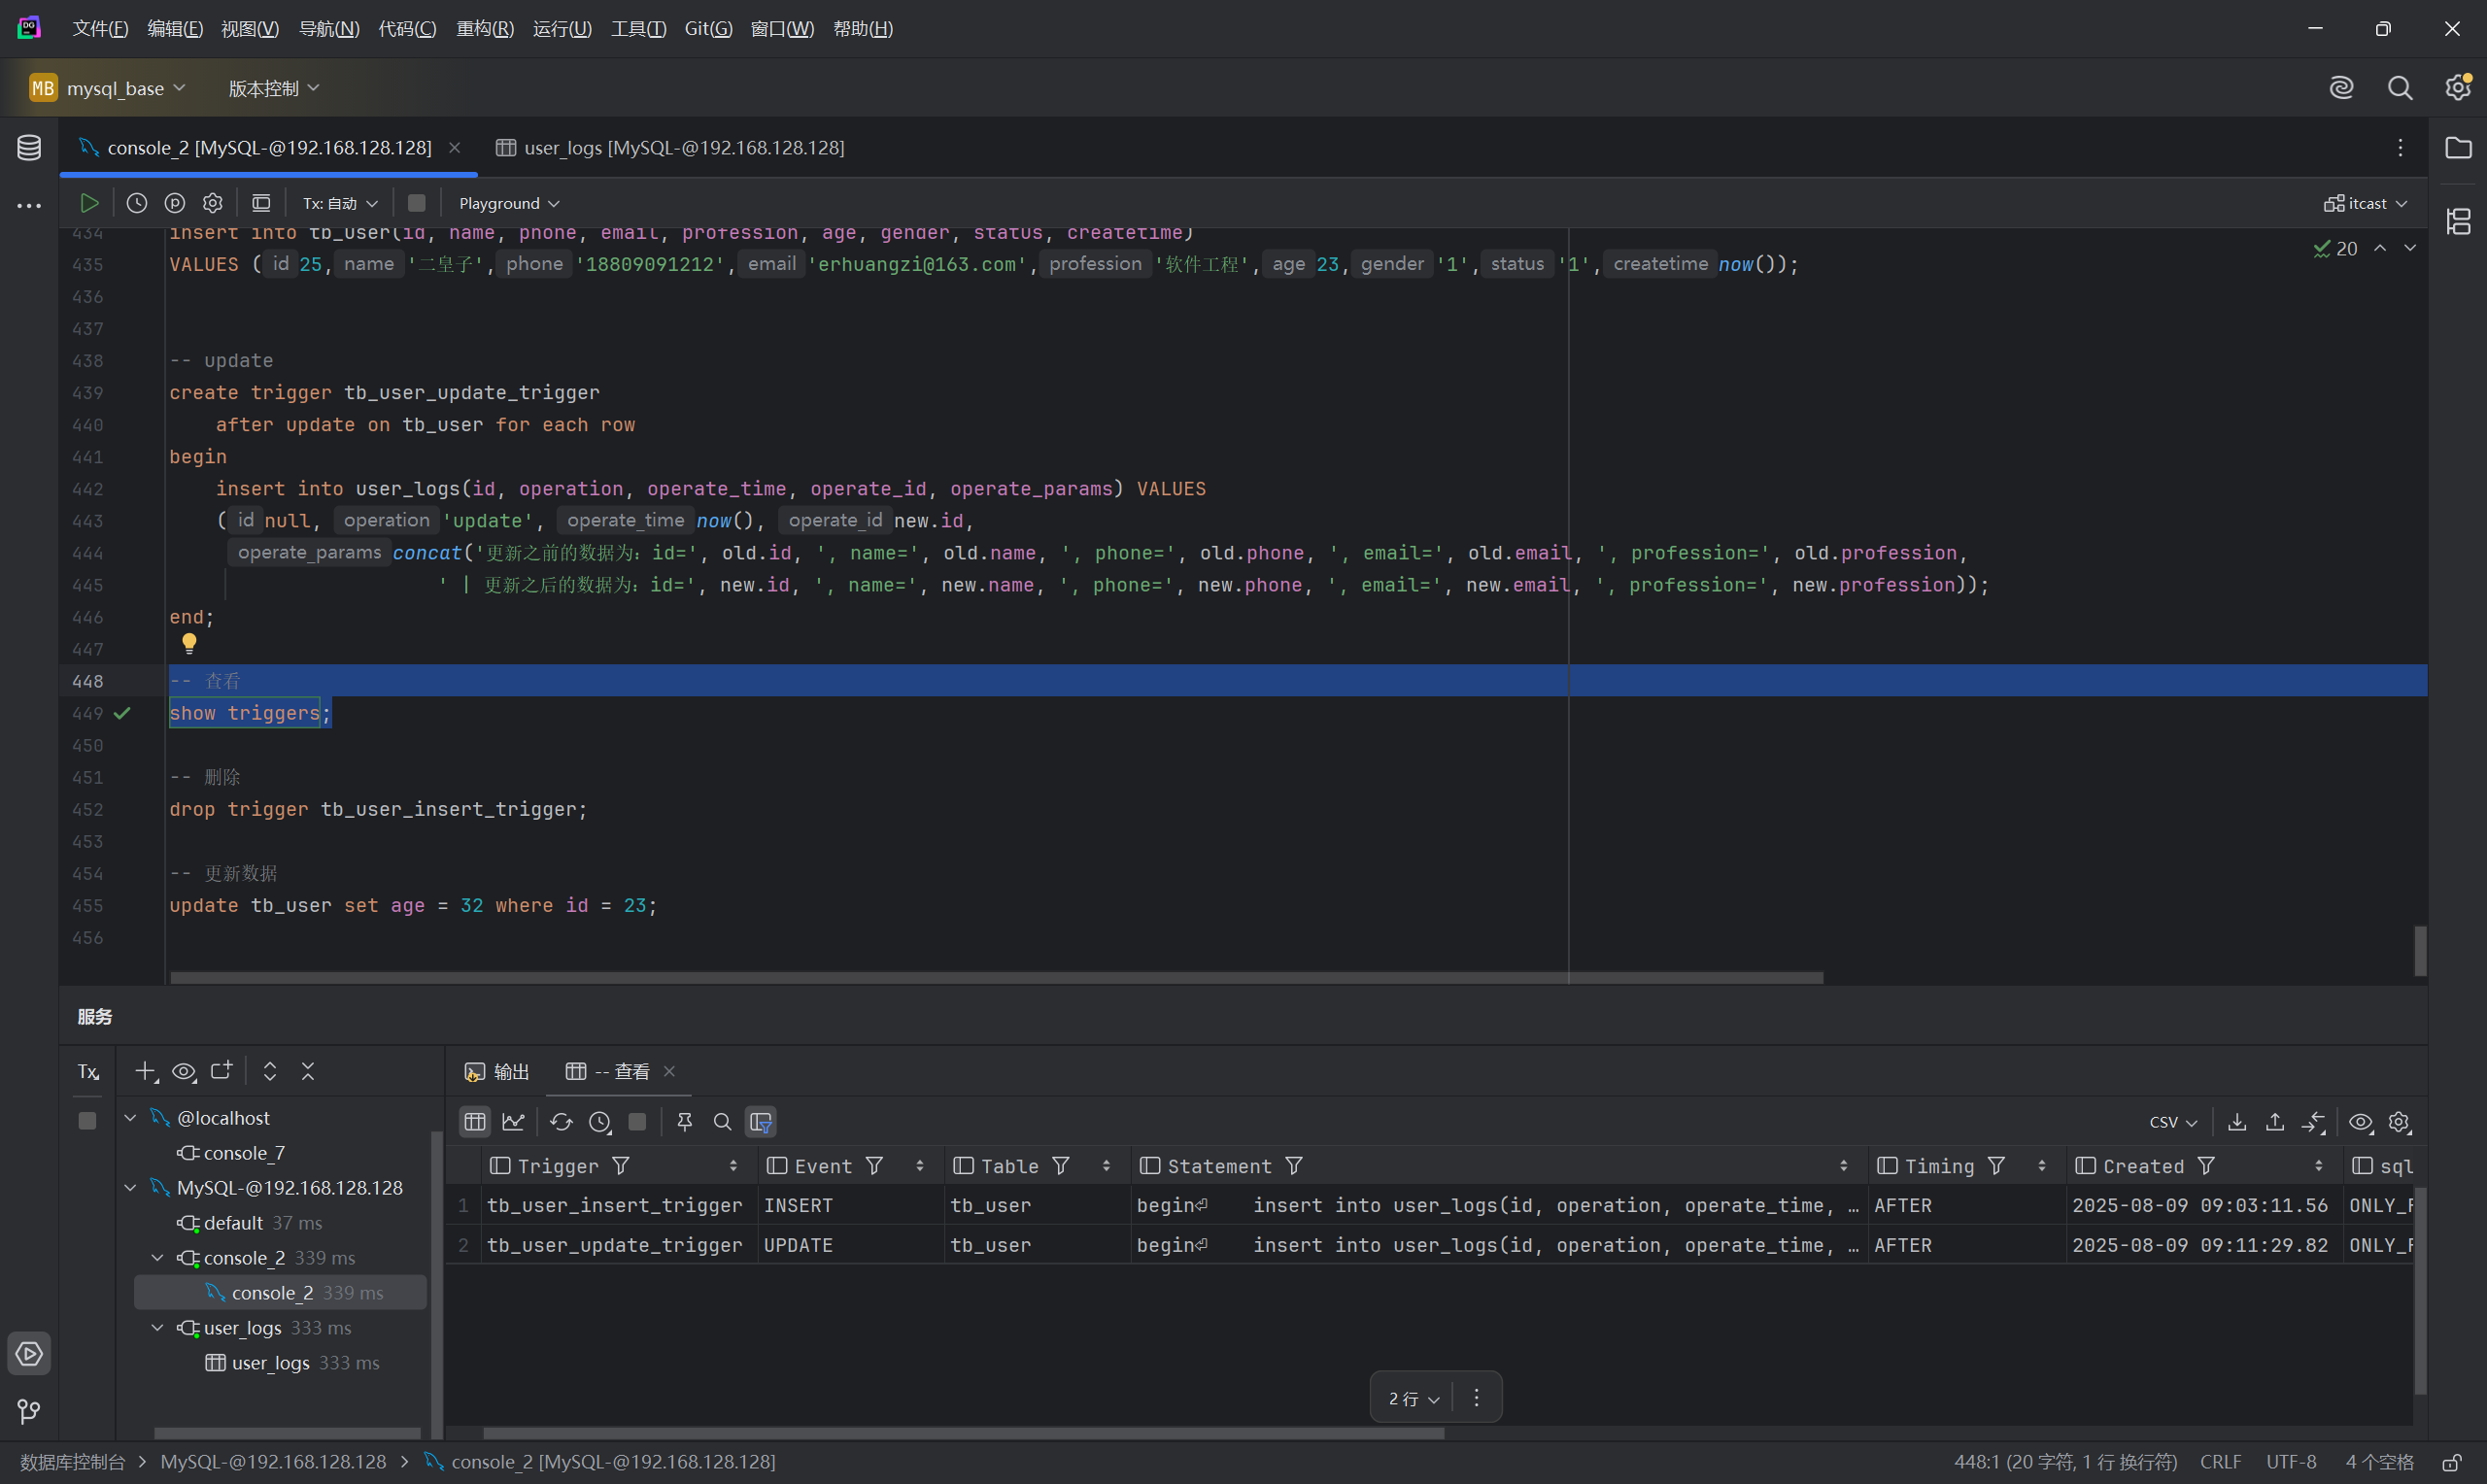This screenshot has width=2487, height=1484.
Task: Open the query history clock icon
Action: pos(137,203)
